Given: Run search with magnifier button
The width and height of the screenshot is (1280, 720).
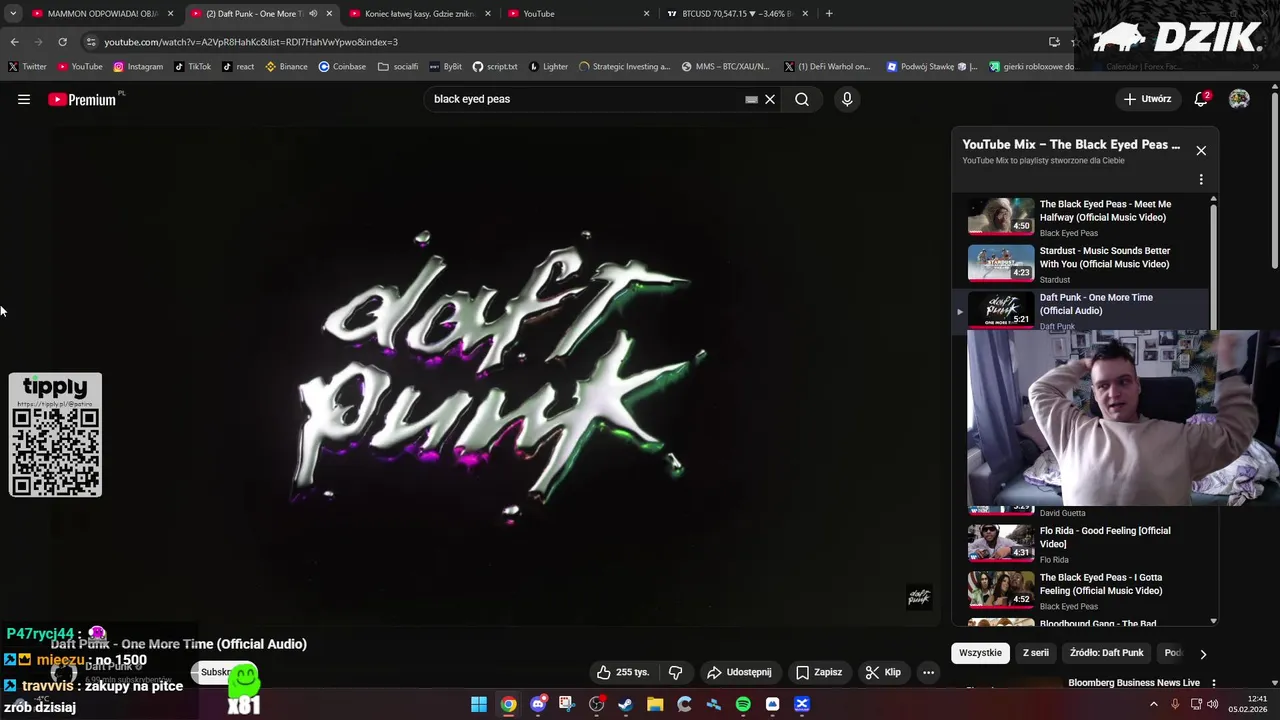Looking at the screenshot, I should coord(802,99).
